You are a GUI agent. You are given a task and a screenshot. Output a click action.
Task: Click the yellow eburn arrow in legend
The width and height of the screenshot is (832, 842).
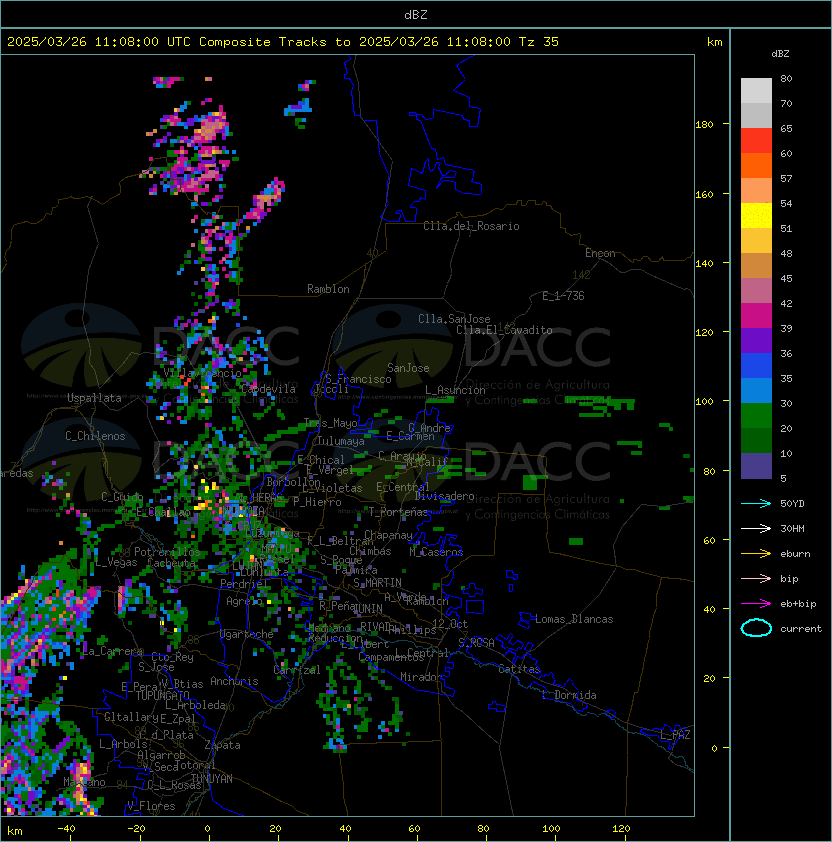(x=756, y=554)
